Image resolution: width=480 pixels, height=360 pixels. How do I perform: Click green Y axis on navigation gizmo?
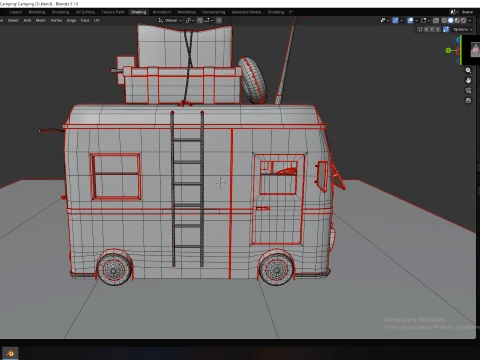tap(448, 50)
